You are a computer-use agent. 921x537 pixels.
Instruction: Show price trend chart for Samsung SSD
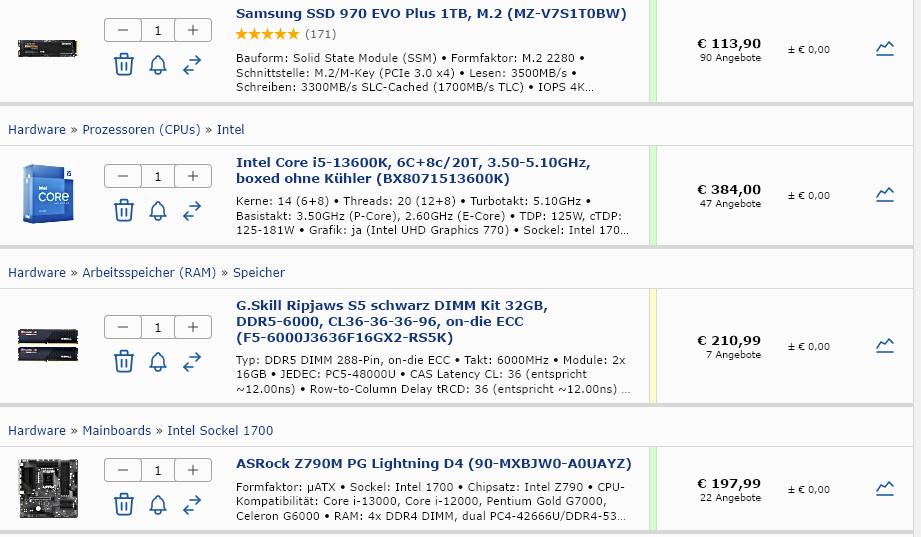pos(885,47)
